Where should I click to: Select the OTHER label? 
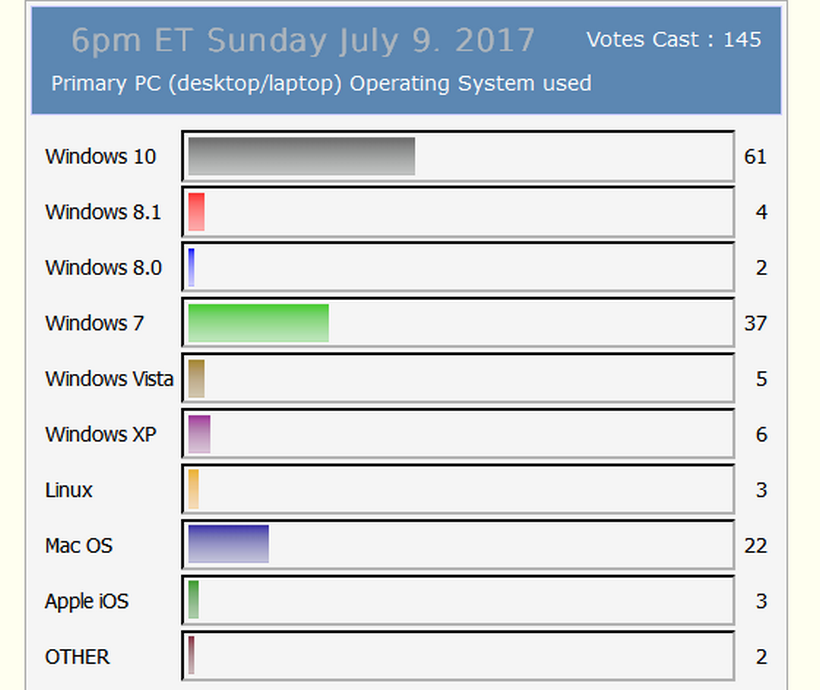click(x=77, y=657)
